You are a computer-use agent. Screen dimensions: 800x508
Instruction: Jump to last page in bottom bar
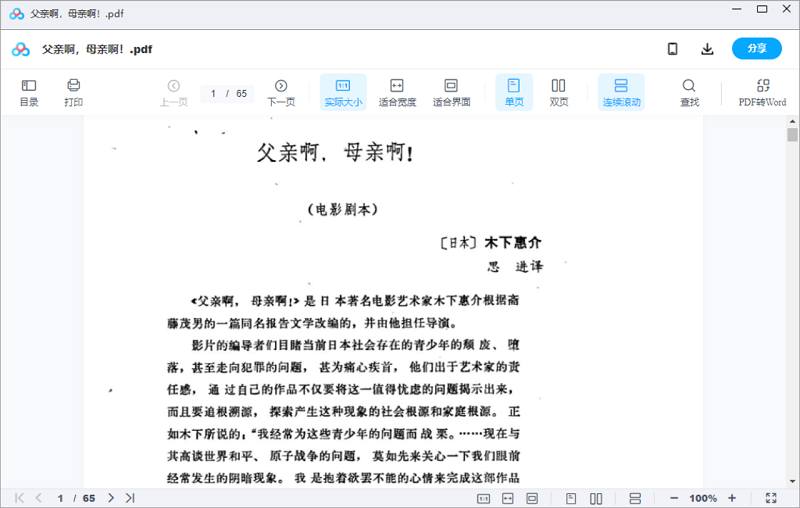click(x=130, y=498)
